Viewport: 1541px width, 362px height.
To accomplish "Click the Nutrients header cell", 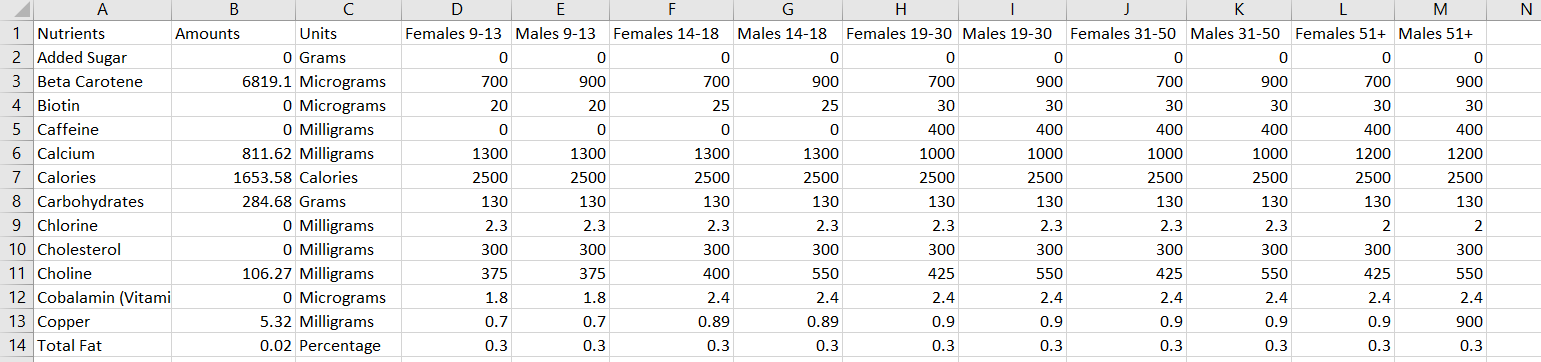I will coord(102,33).
